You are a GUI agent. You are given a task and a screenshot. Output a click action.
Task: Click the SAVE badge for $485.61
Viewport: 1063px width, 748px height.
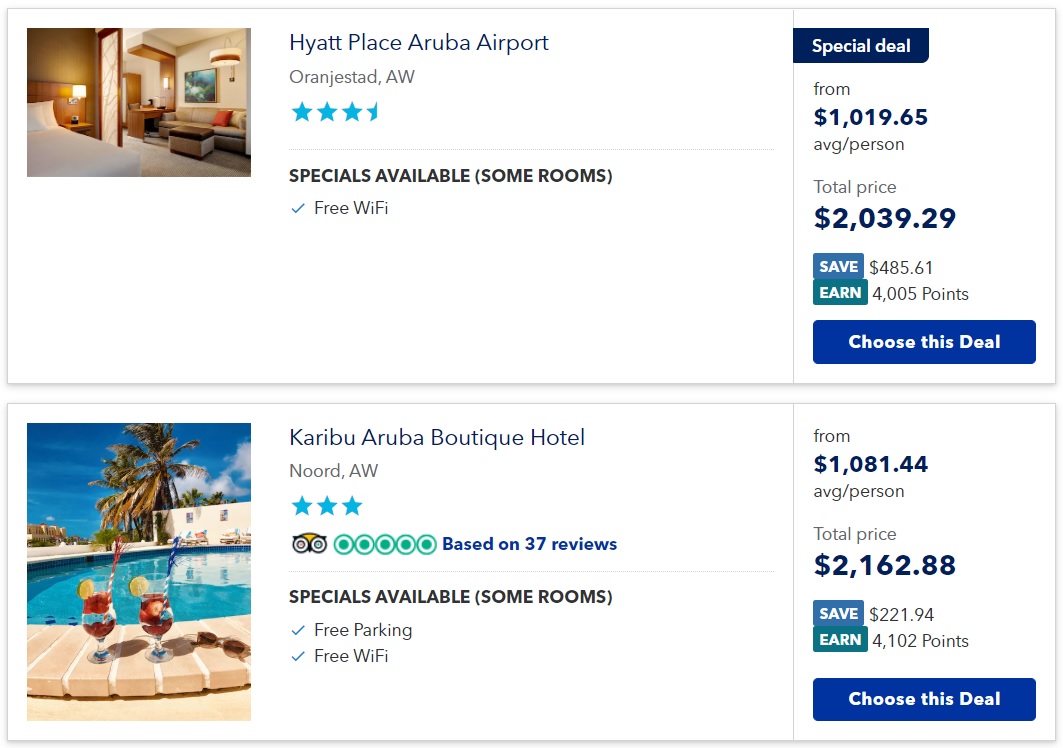pyautogui.click(x=839, y=267)
